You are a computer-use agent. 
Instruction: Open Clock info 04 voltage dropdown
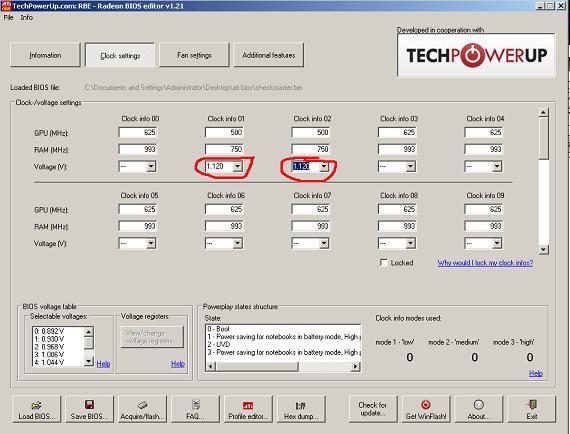coord(497,166)
